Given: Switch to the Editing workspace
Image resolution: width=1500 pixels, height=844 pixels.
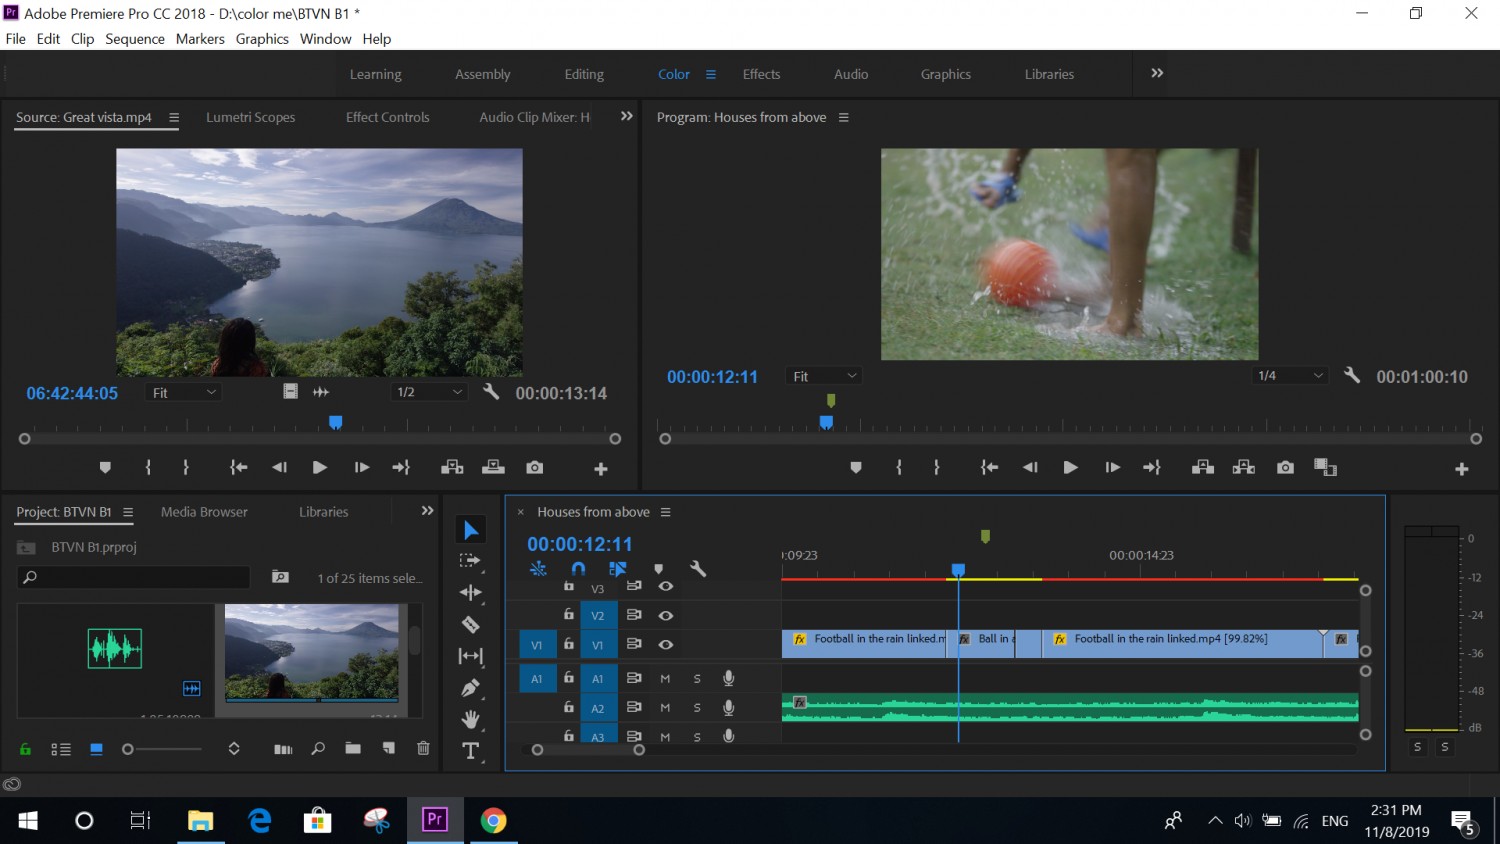Looking at the screenshot, I should coord(584,74).
